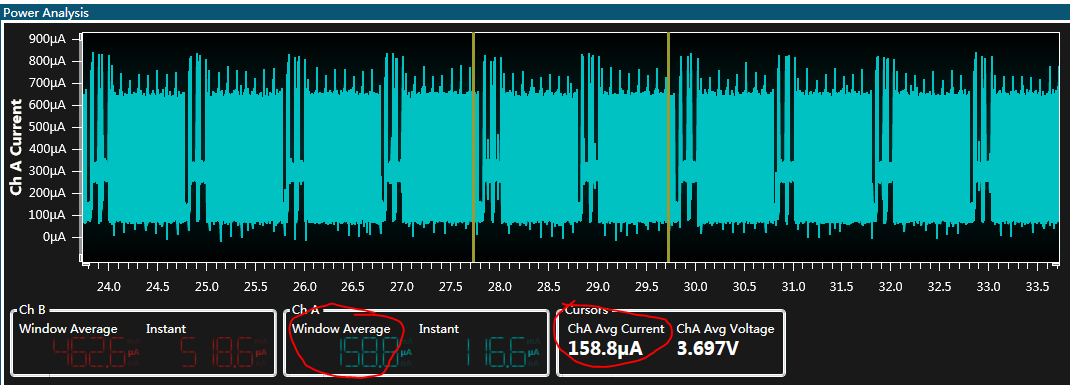Click the 29.0 time axis label
Image resolution: width=1070 pixels, height=385 pixels.
597,286
